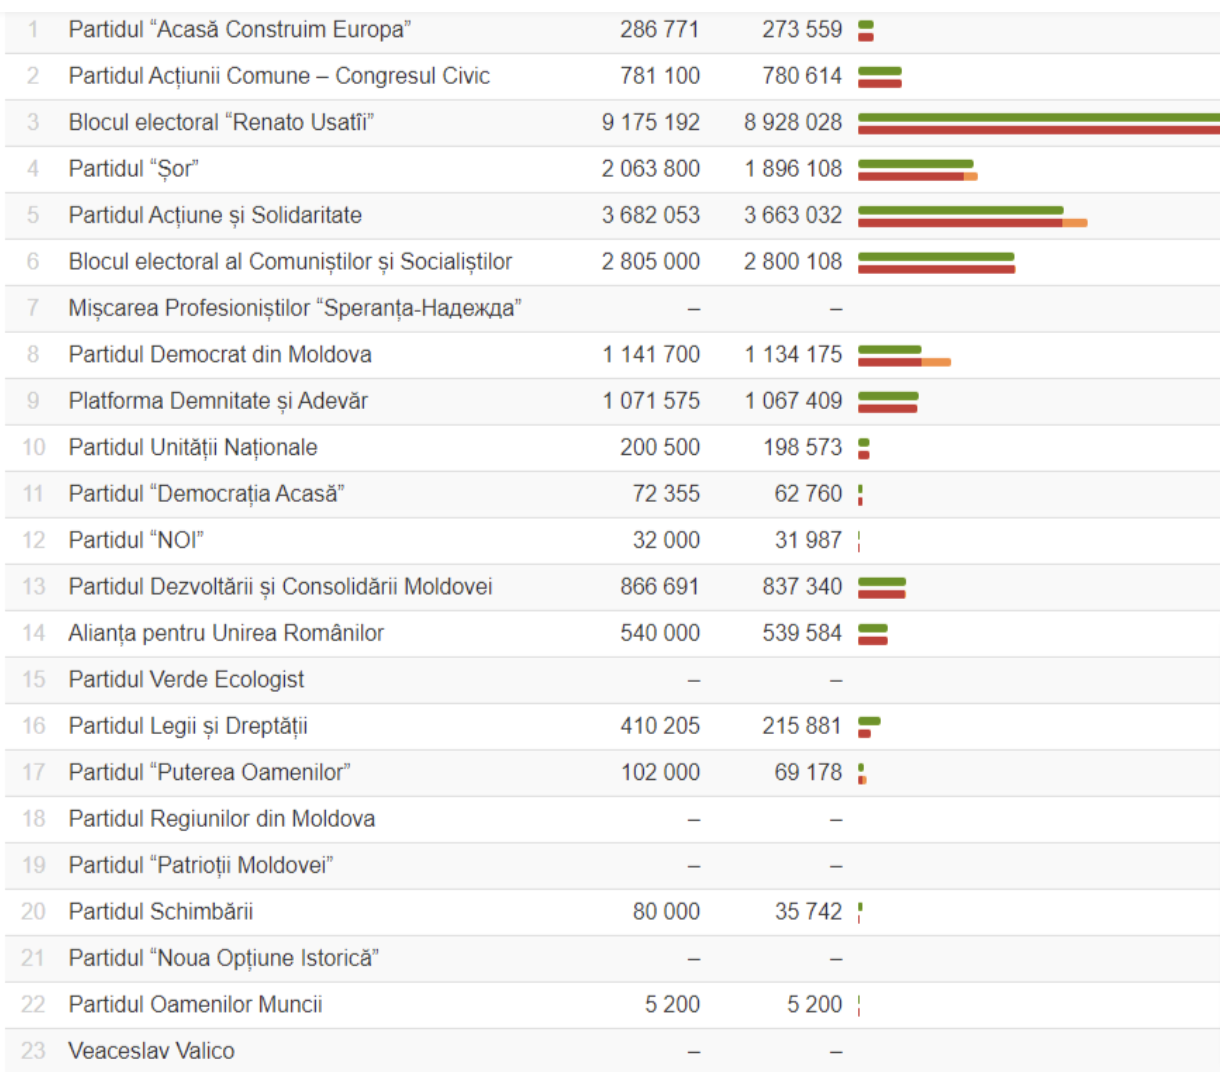This screenshot has width=1226, height=1072.
Task: Click the Blocul electoral "Renato Usatîi" row name
Action: point(221,122)
